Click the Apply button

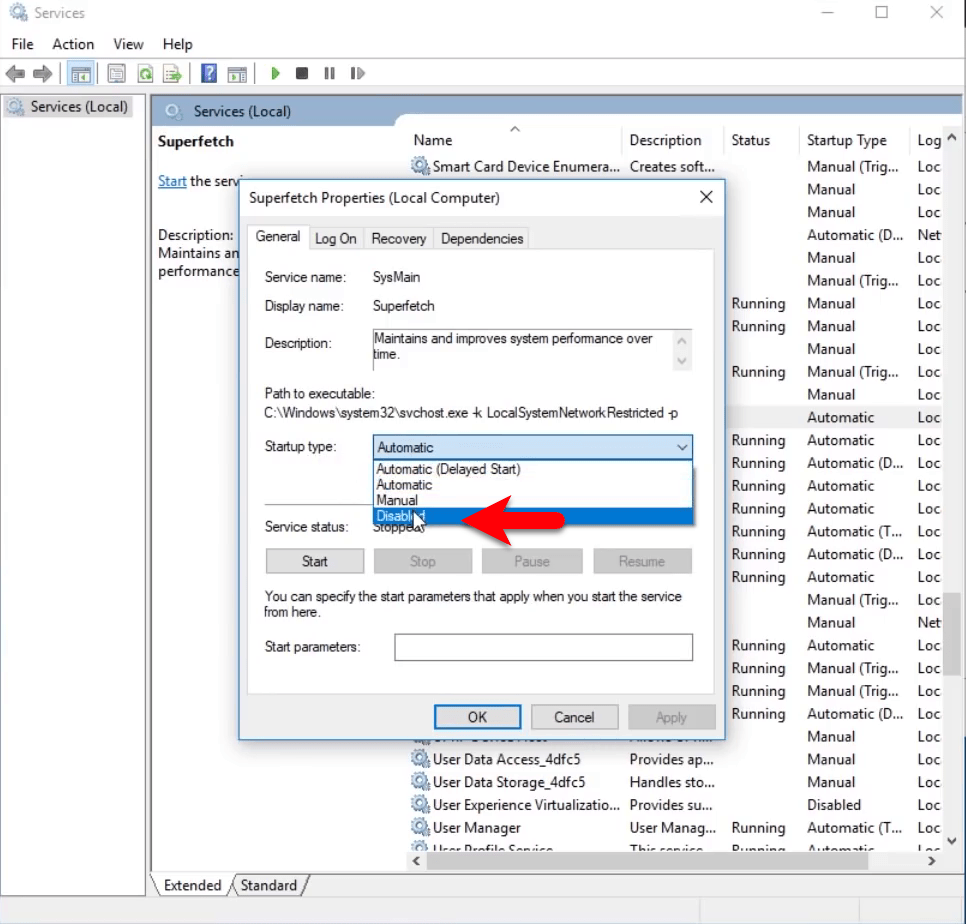[672, 717]
